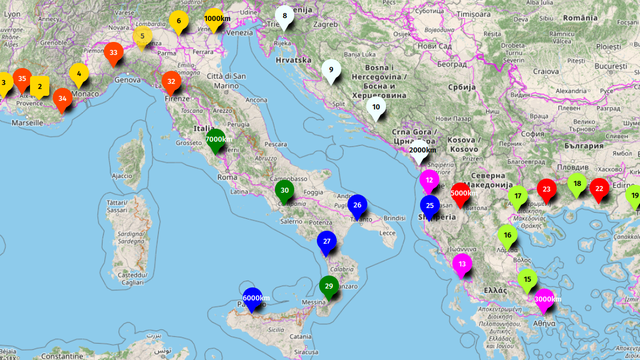
Task: Select the green marker numbered 30
Action: pyautogui.click(x=284, y=192)
